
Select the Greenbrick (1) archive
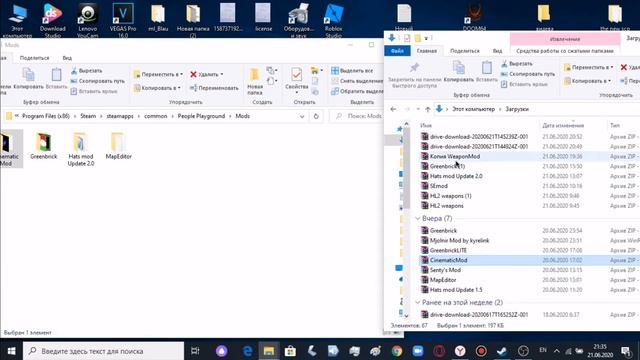tap(447, 166)
